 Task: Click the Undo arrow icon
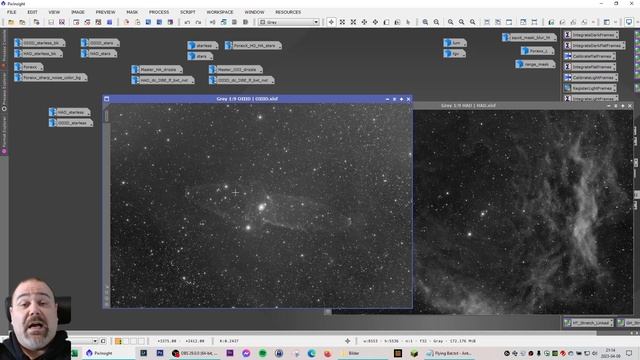click(187, 22)
